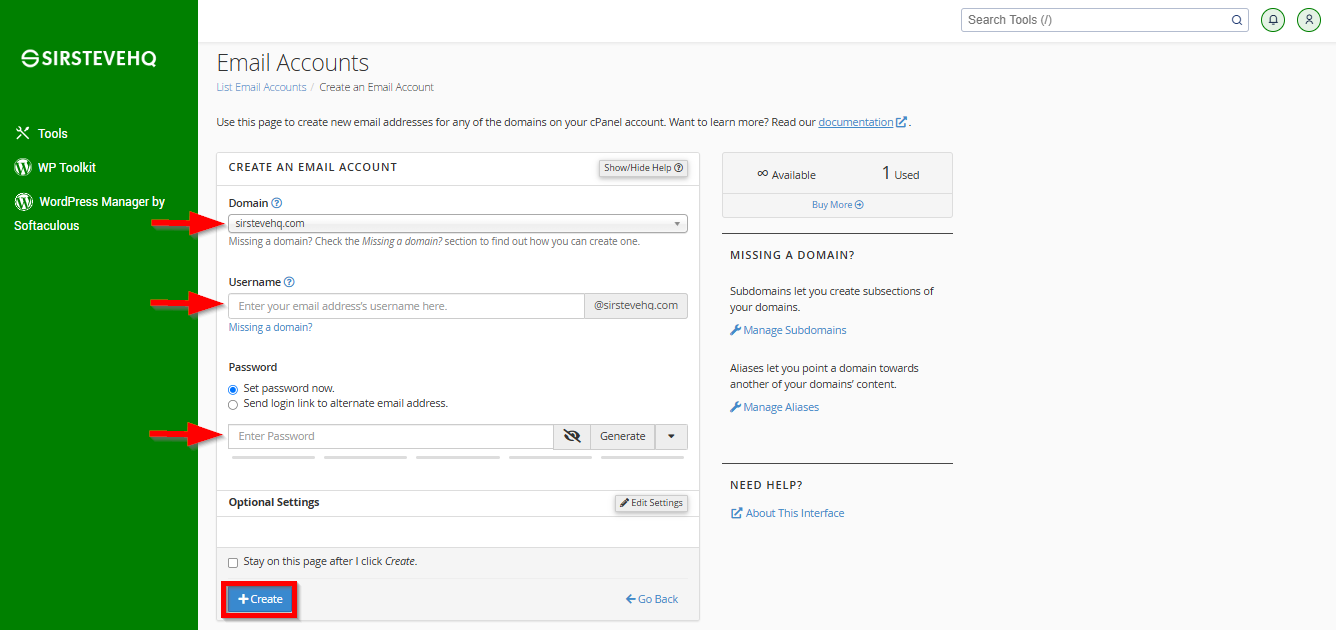Click the Buy More link
1336x630 pixels.
837,205
